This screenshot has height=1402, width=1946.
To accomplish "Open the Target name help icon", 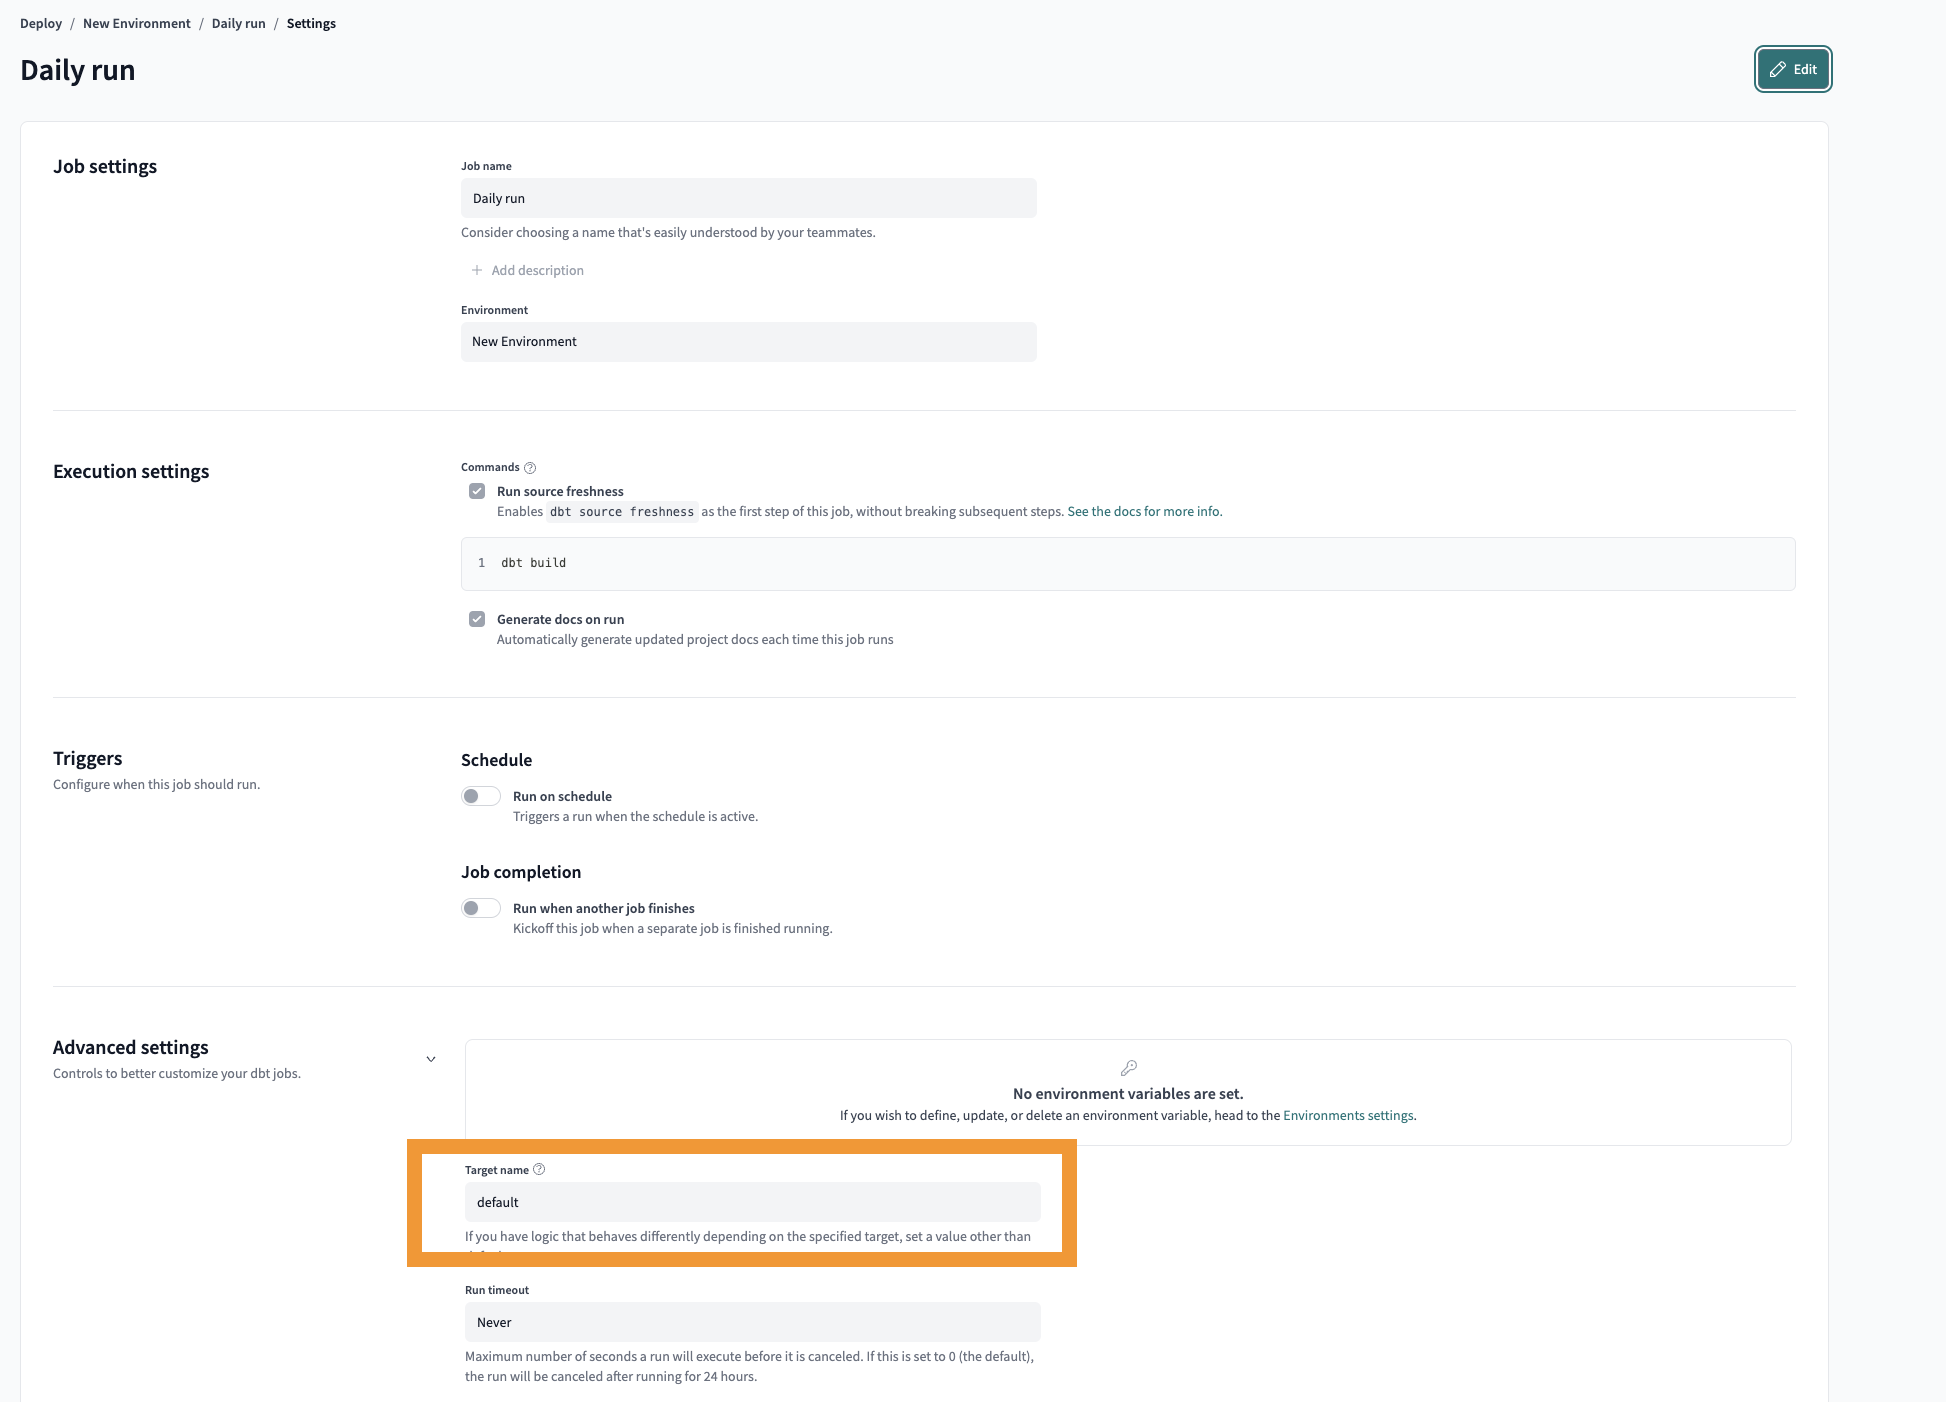I will [x=539, y=1169].
